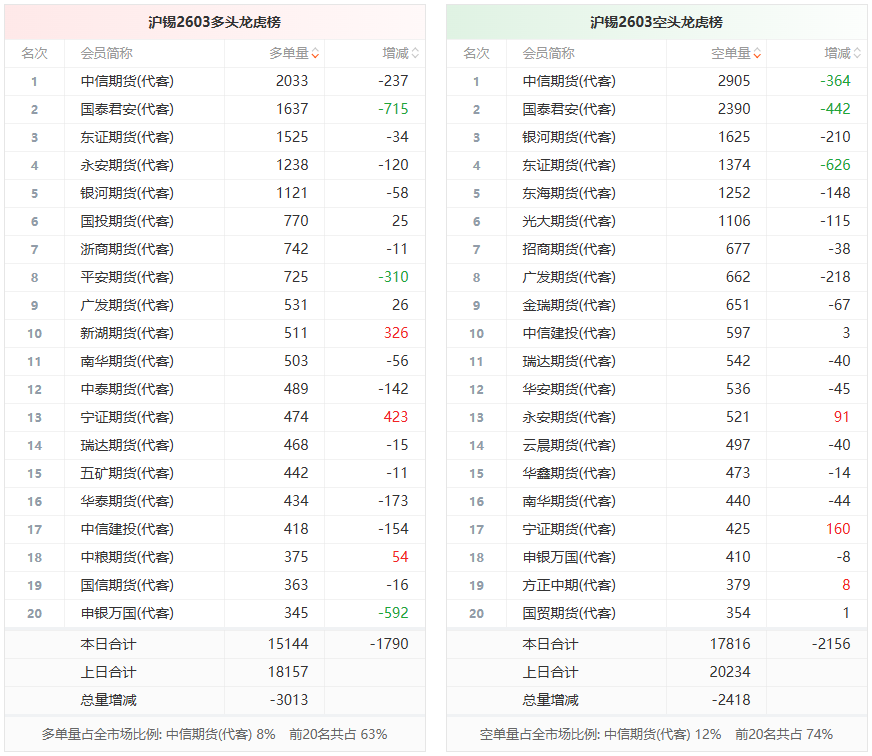Select 中粮期货(代客) row
Image resolution: width=872 pixels, height=756 pixels.
click(215, 557)
